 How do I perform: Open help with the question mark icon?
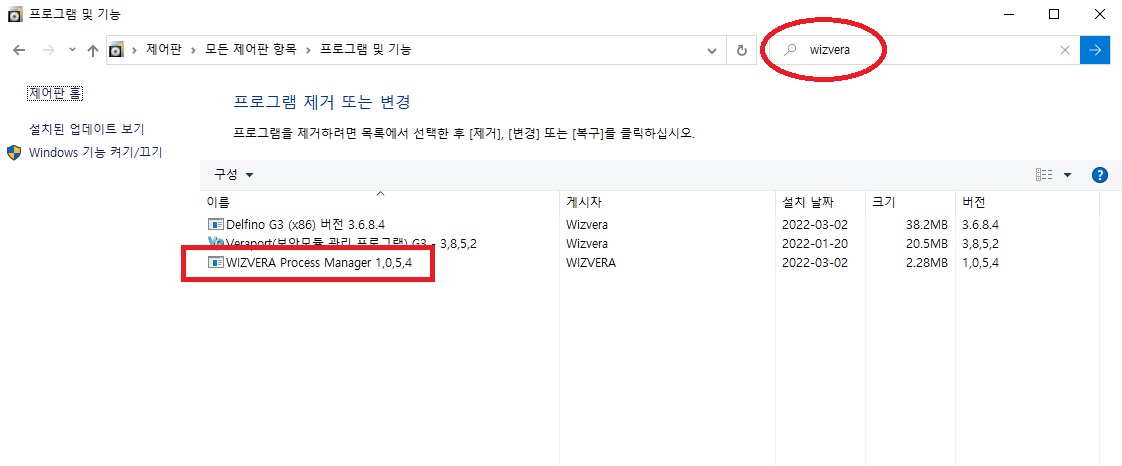[1100, 175]
